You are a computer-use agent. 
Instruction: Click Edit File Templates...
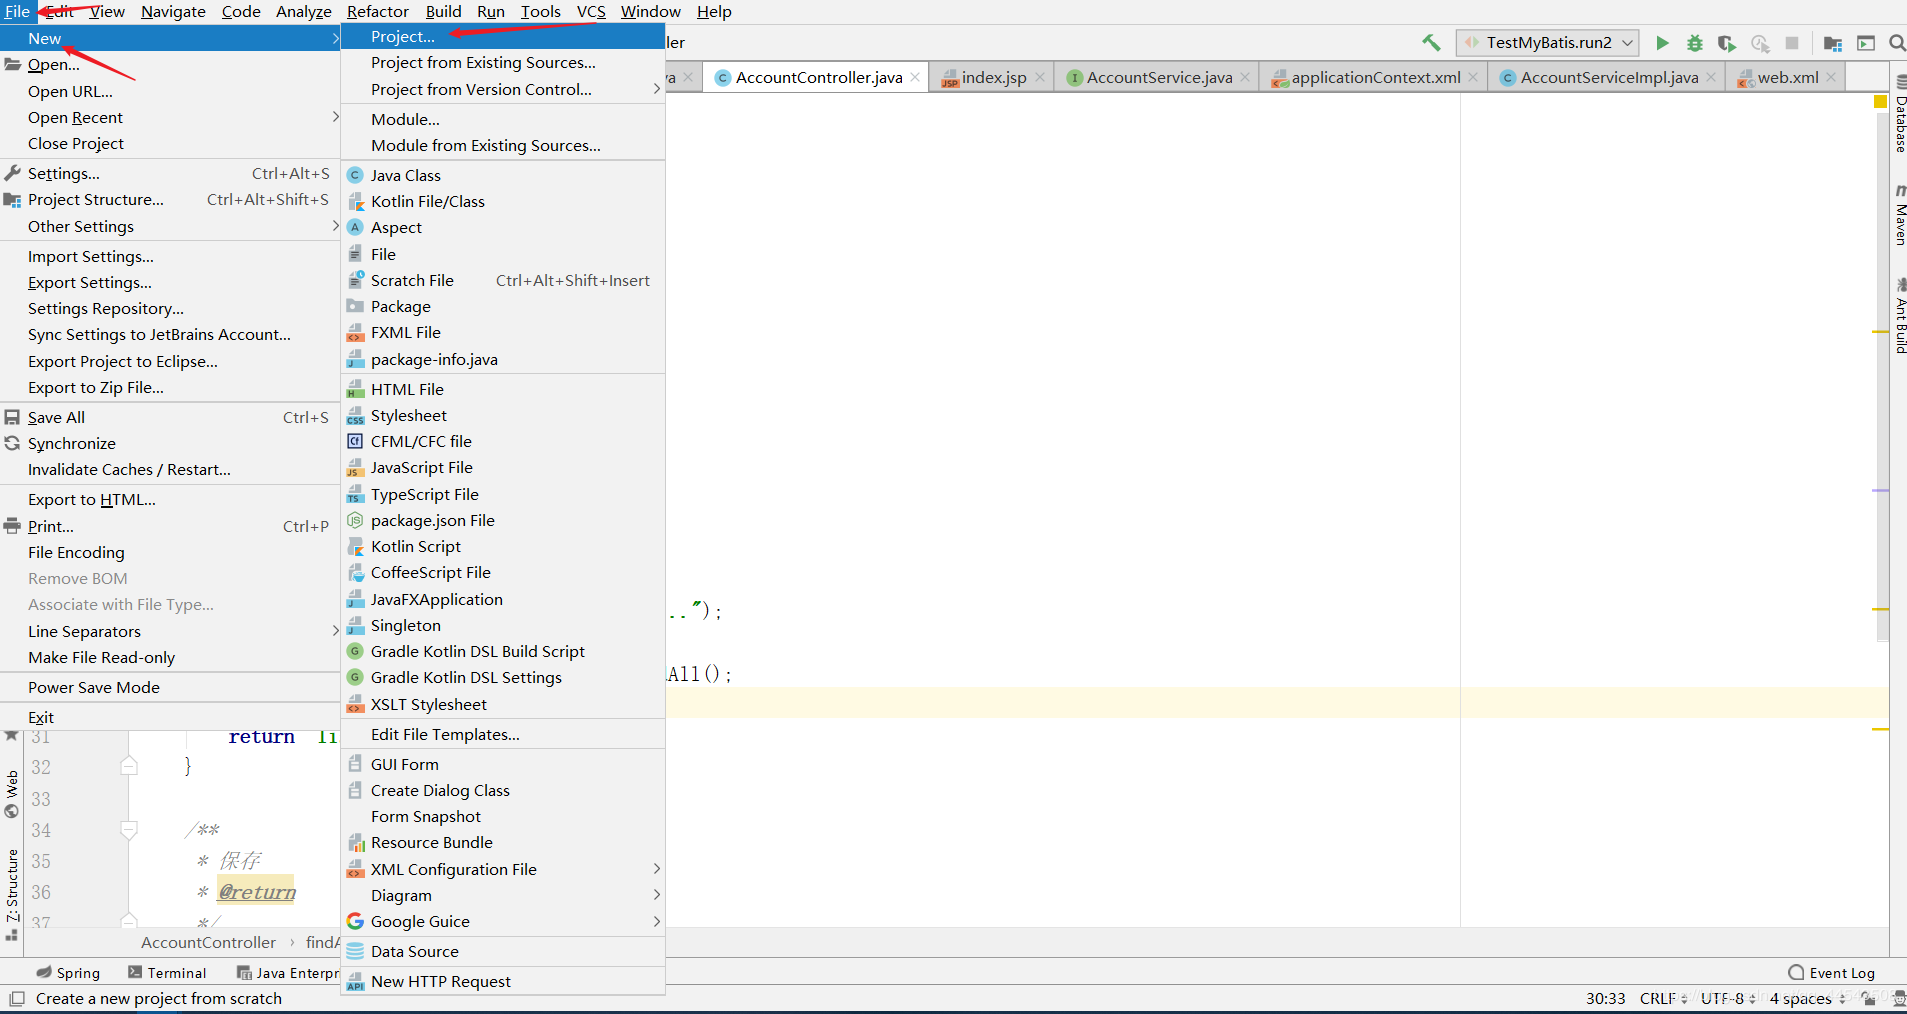click(503, 734)
